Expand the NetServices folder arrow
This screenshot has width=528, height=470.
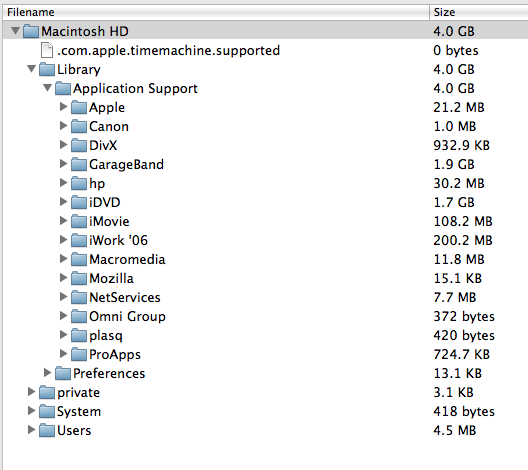(x=63, y=297)
